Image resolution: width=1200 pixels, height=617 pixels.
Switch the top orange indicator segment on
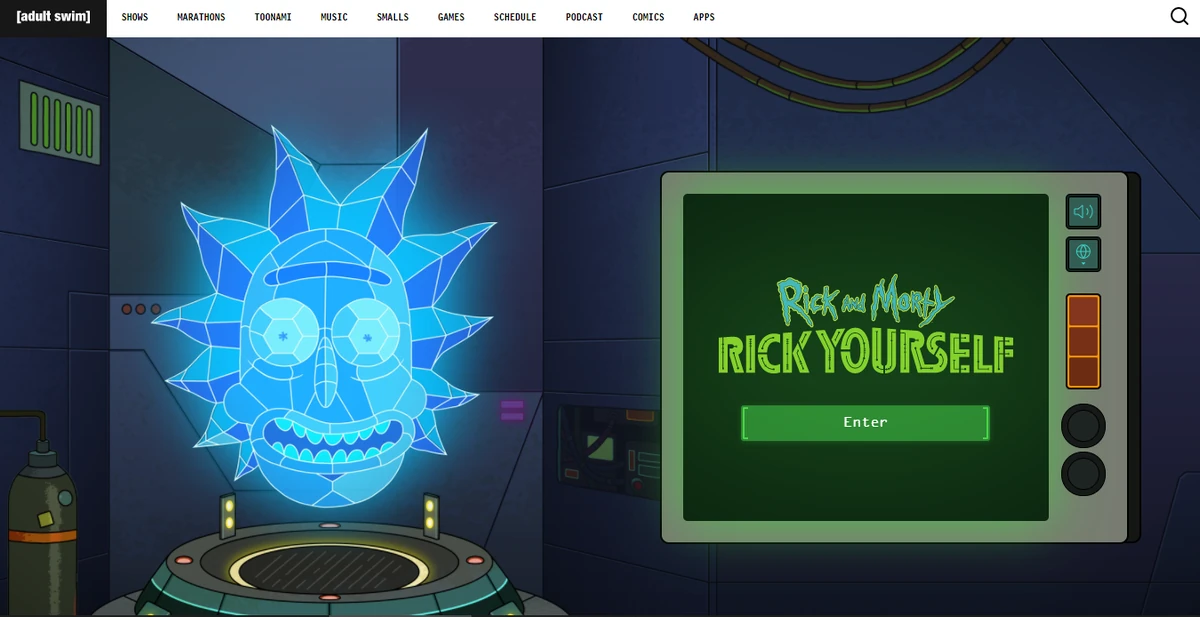point(1083,312)
